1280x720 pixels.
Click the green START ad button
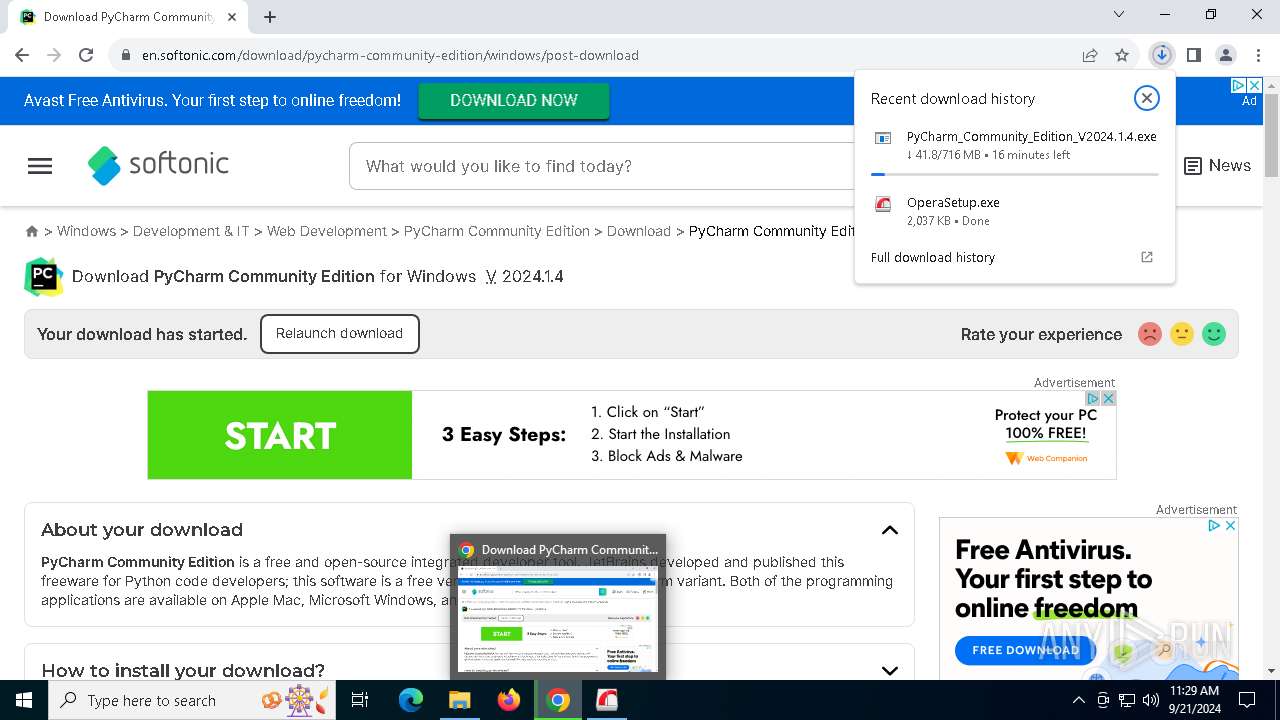coord(280,435)
